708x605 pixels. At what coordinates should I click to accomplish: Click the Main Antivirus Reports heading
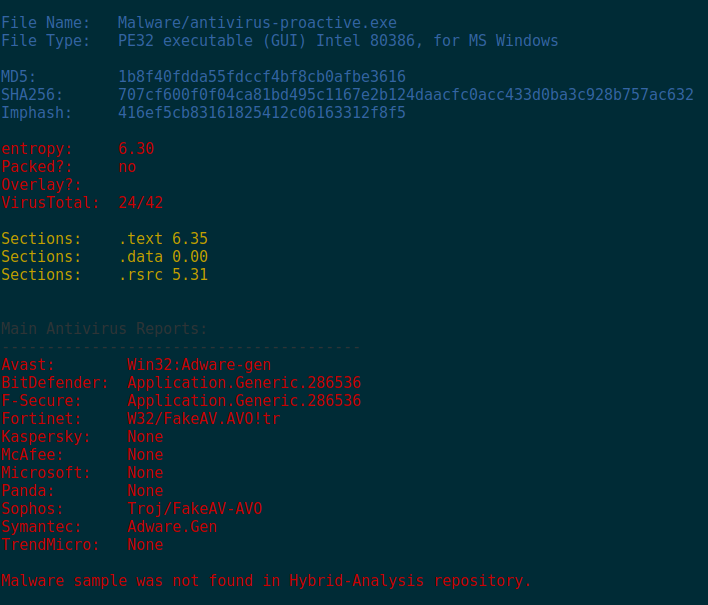tap(104, 329)
